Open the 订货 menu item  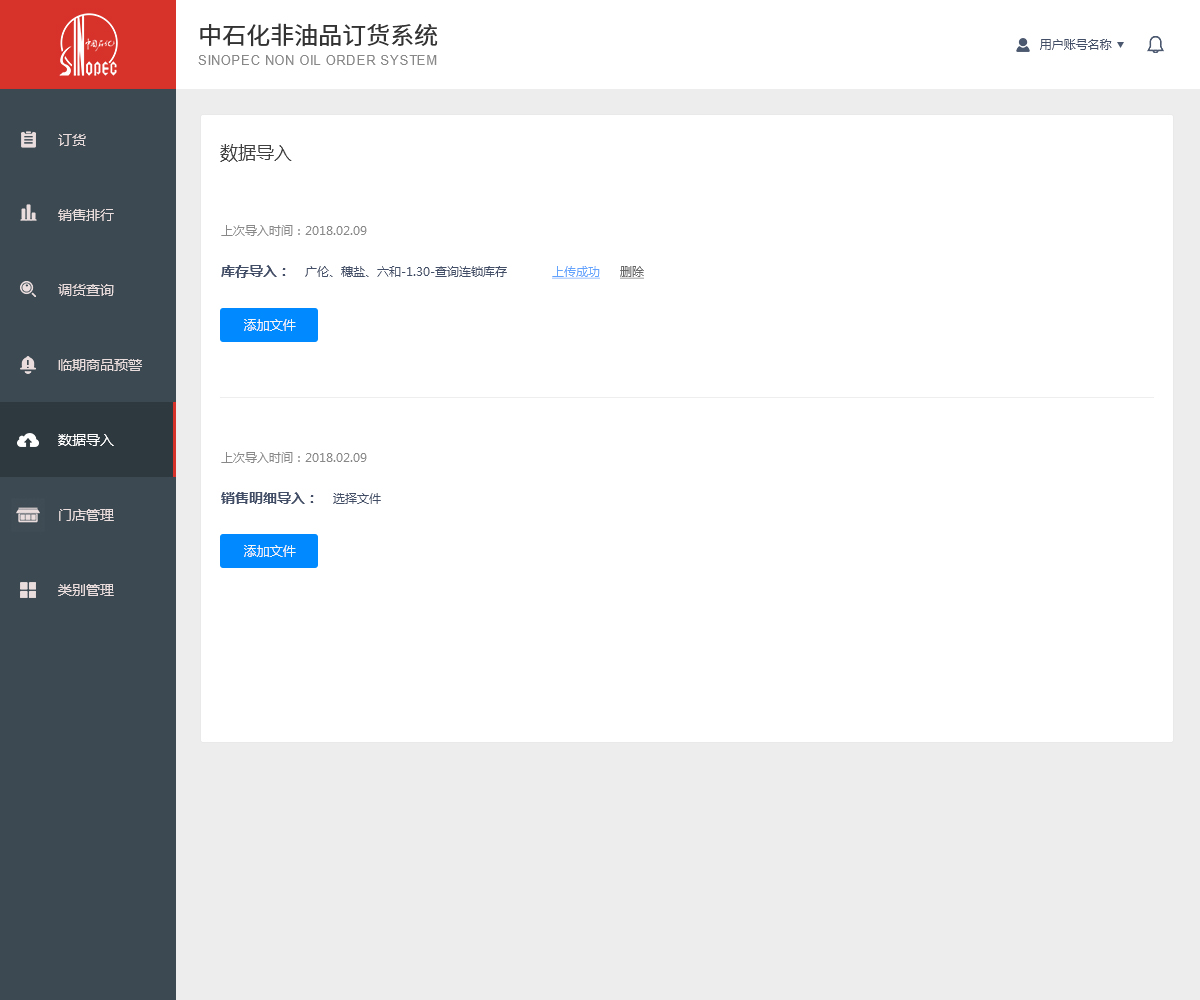click(72, 140)
